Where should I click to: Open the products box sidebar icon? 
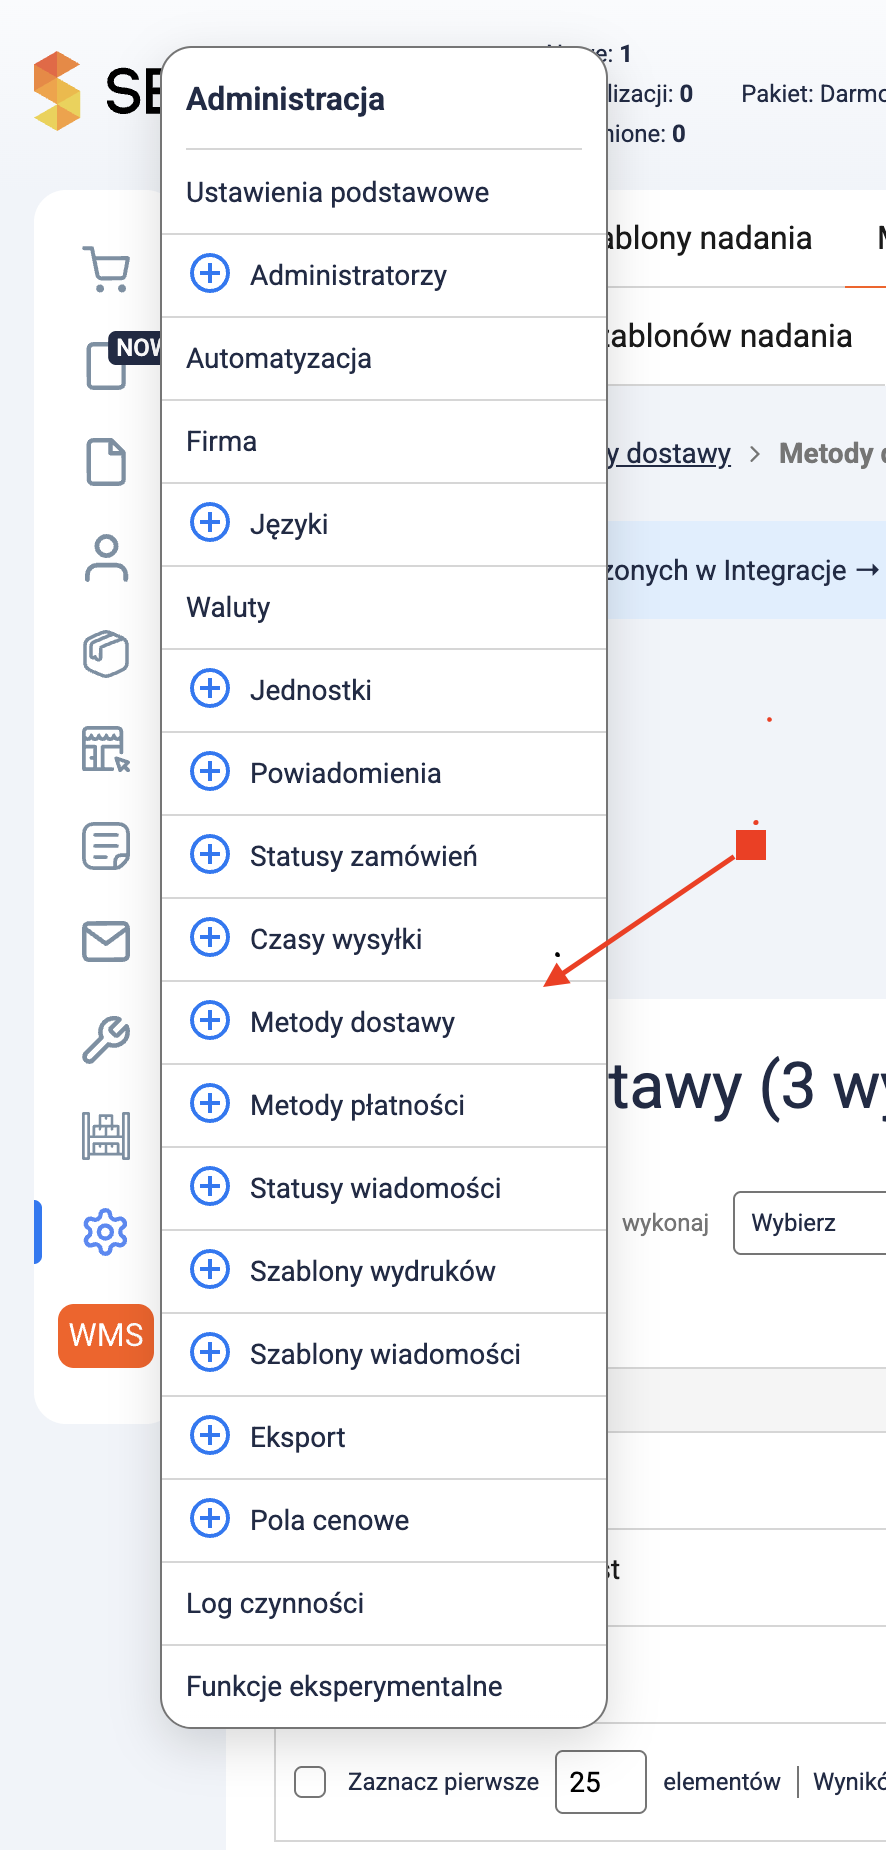pos(106,654)
